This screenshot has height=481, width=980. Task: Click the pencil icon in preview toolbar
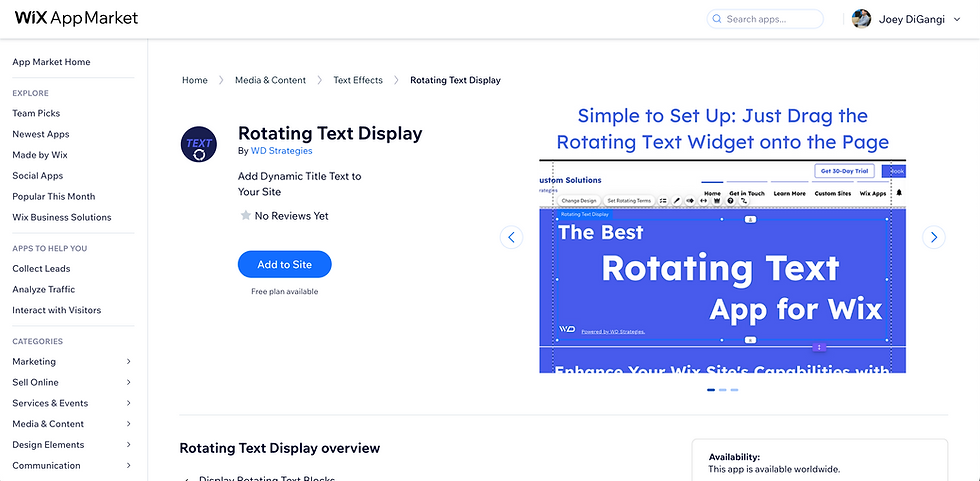point(676,201)
